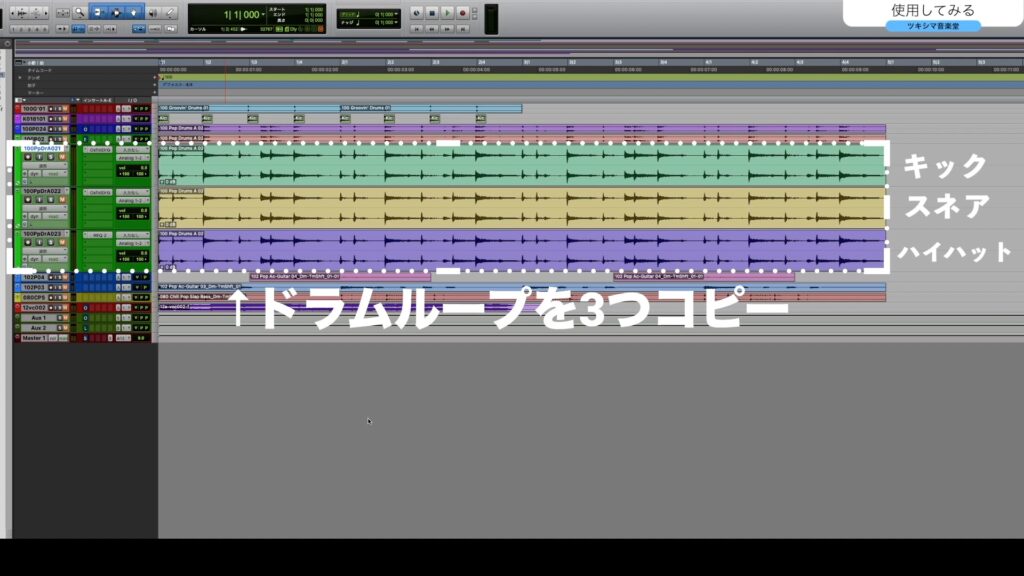The width and height of the screenshot is (1024, 576).
Task: Open 'dyn' elastic audio selector on 100PpDrA022
Action: pos(35,216)
